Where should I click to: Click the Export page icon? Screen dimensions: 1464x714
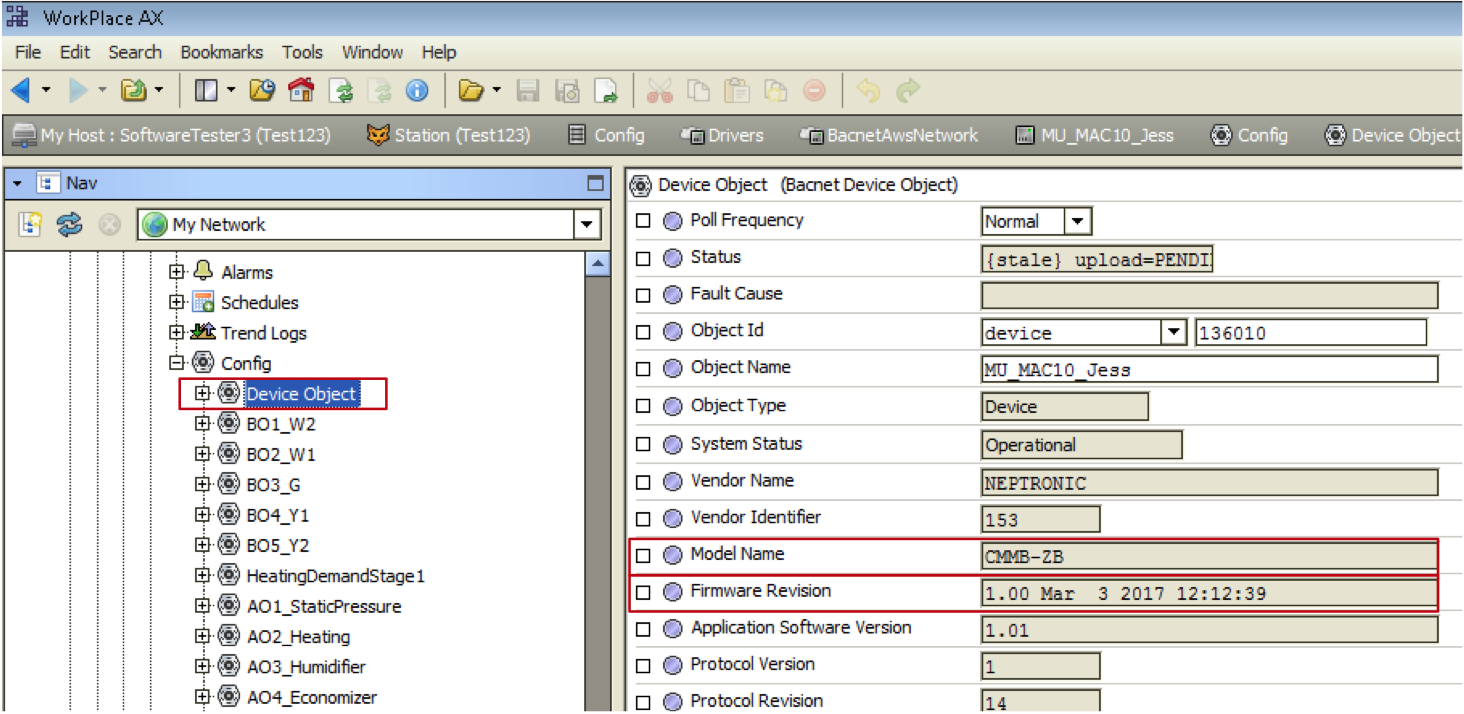pyautogui.click(x=606, y=91)
